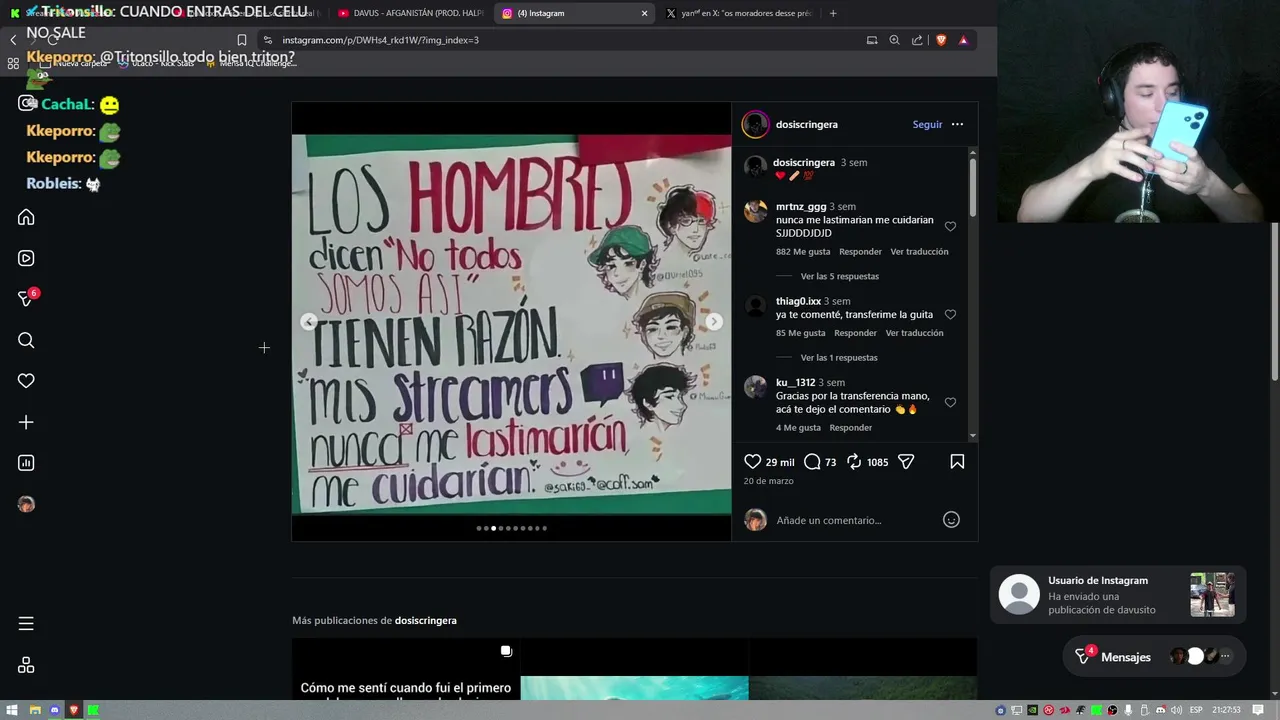This screenshot has width=1280, height=720.
Task: Open shared post thumbnail in notification
Action: coord(1212,595)
